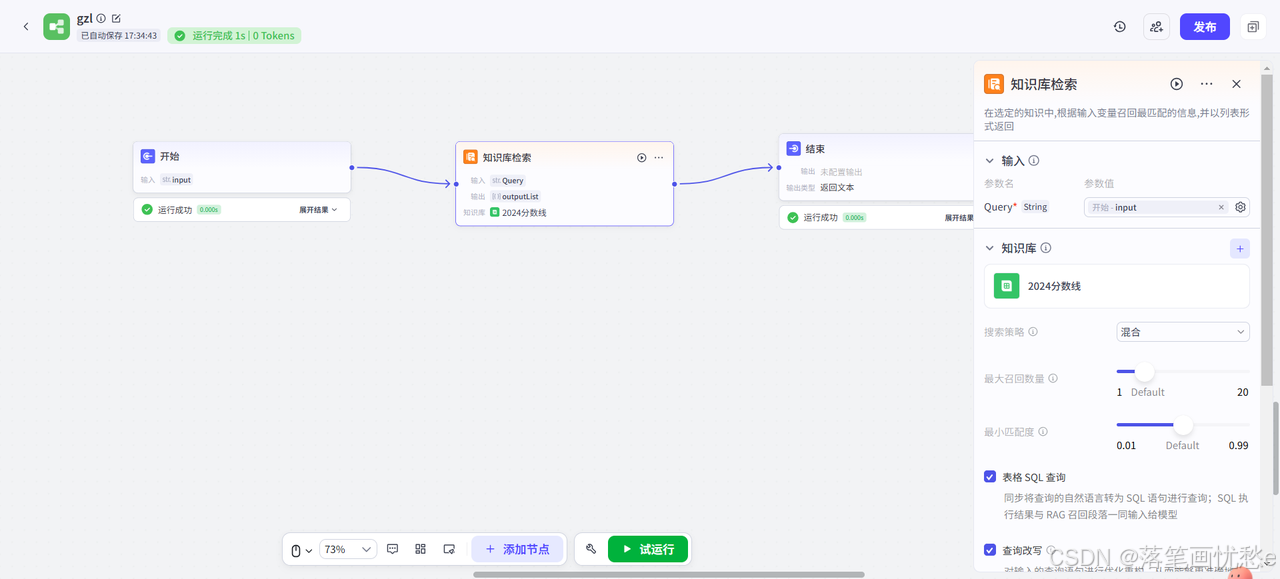Click the grid layout icon in toolbar
Screen dimensions: 1280x579
(x=421, y=549)
